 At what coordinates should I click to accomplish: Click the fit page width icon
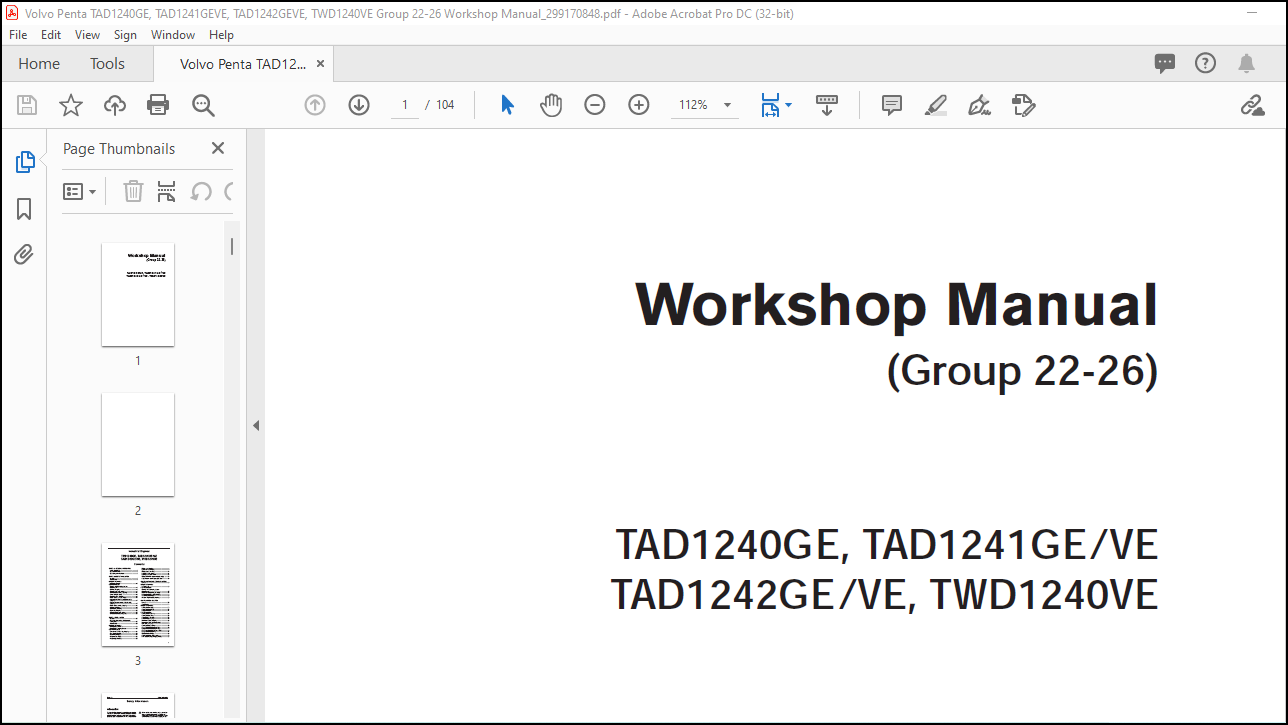[x=769, y=105]
